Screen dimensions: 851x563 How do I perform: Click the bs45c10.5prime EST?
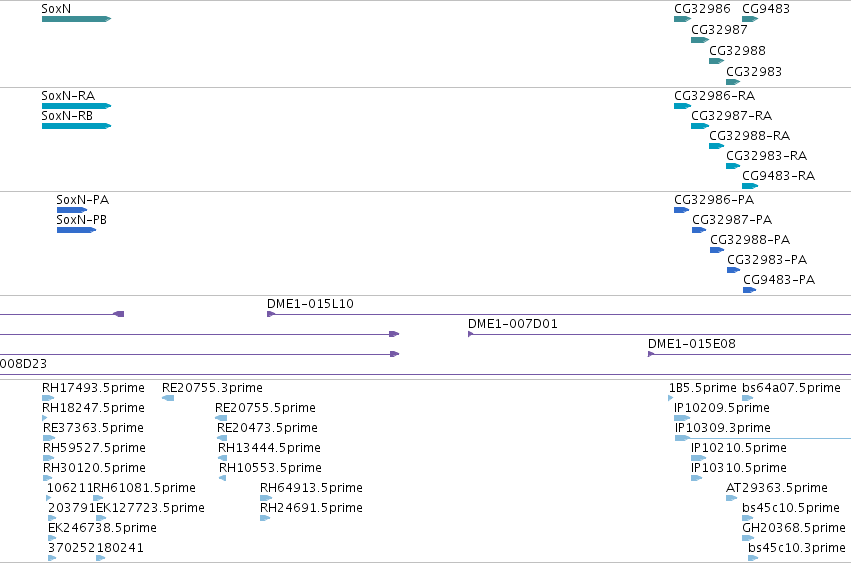click(x=748, y=518)
